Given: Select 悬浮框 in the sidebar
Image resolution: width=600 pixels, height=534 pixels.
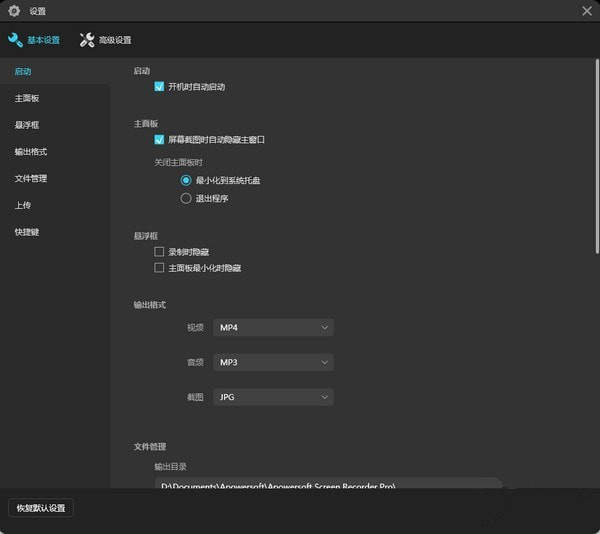Looking at the screenshot, I should point(28,125).
